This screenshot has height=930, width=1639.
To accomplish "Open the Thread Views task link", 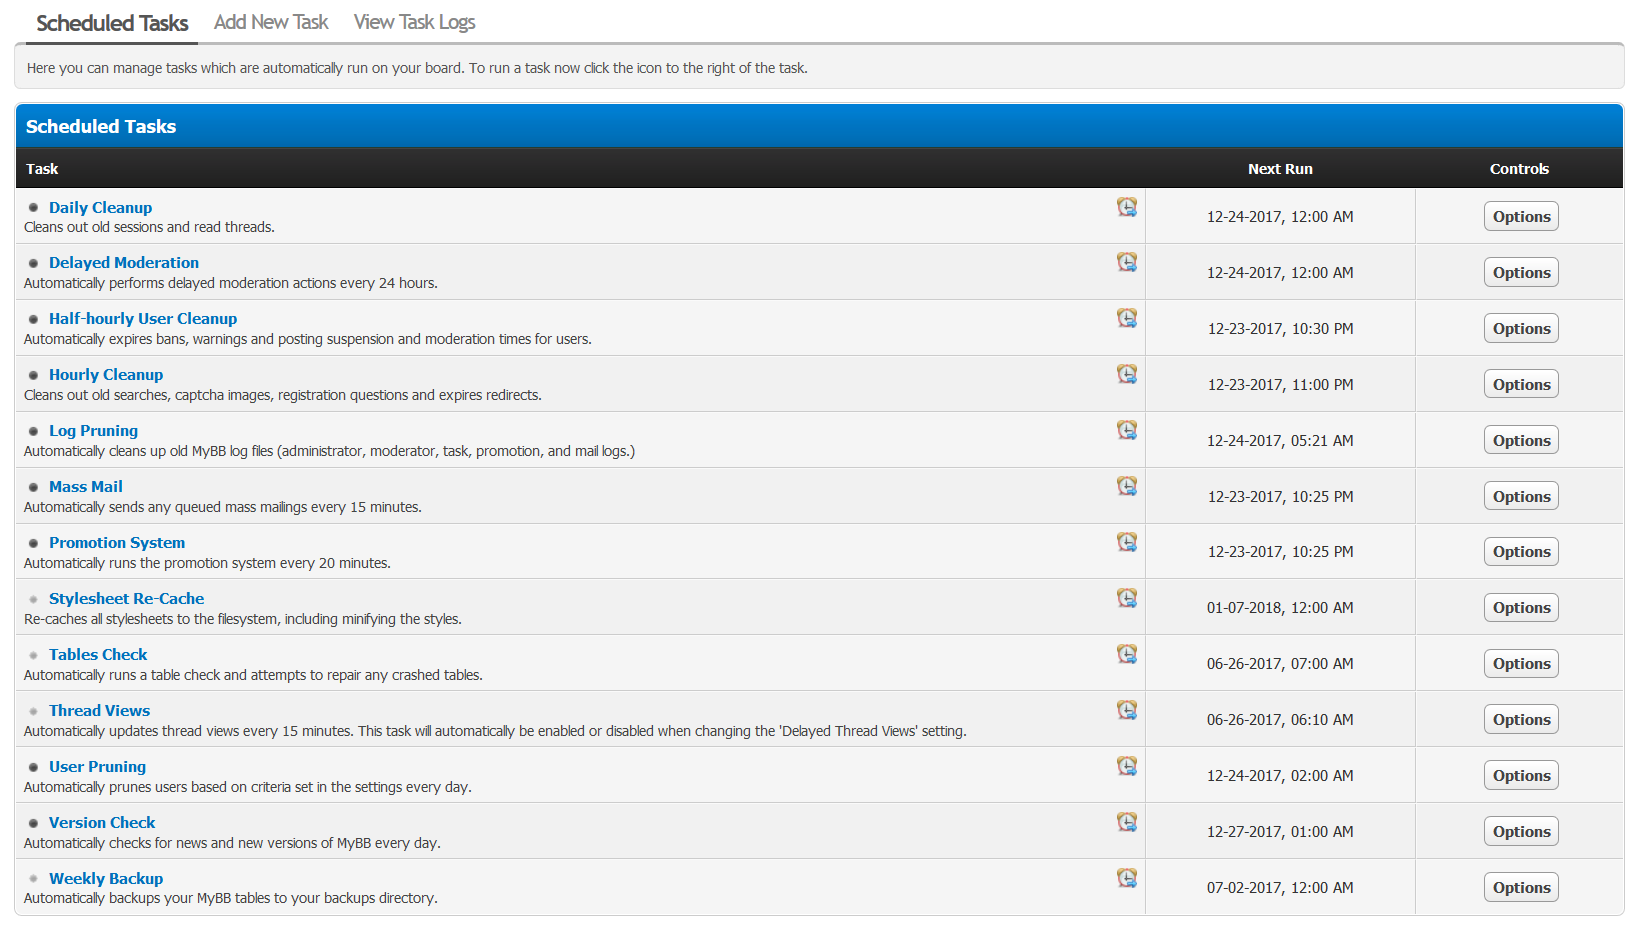I will [x=99, y=711].
